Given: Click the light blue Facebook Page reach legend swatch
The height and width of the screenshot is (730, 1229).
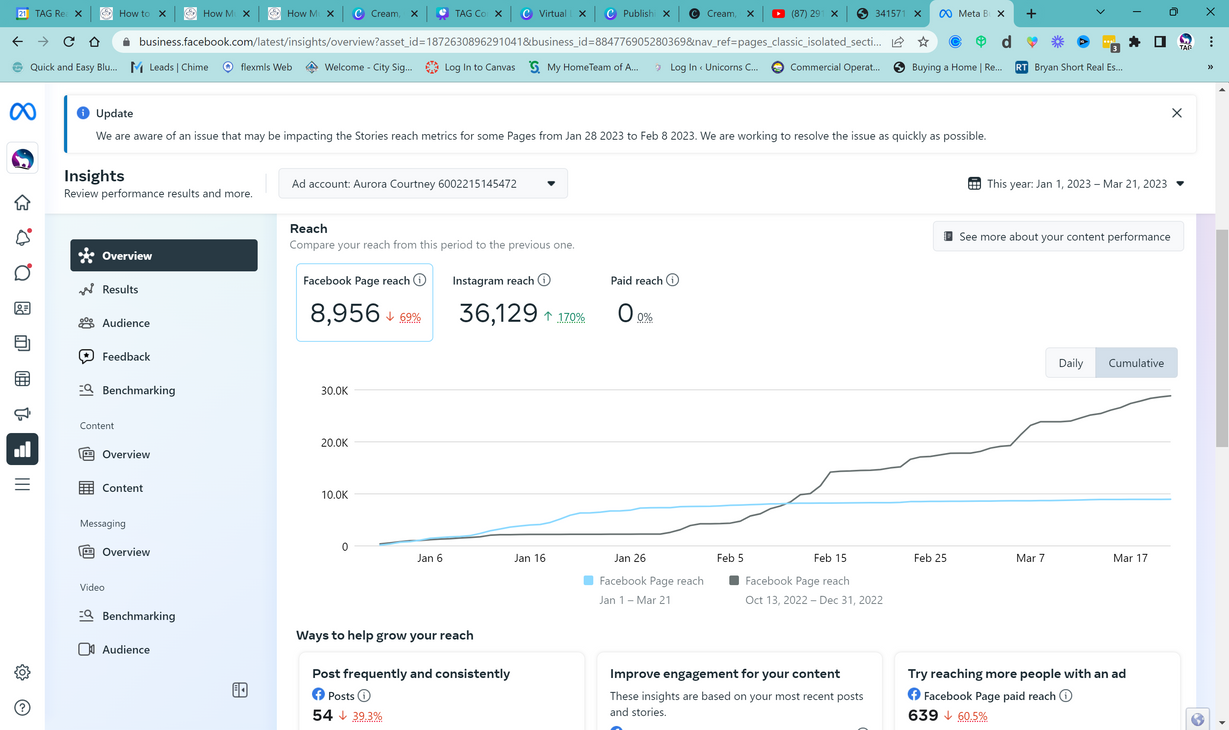Looking at the screenshot, I should [x=588, y=581].
